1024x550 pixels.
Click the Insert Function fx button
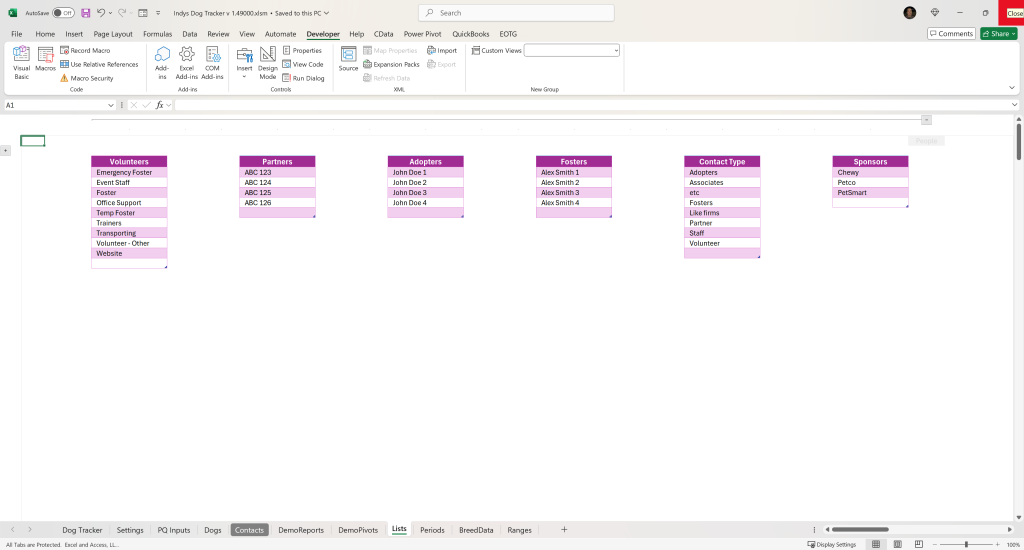tap(159, 105)
